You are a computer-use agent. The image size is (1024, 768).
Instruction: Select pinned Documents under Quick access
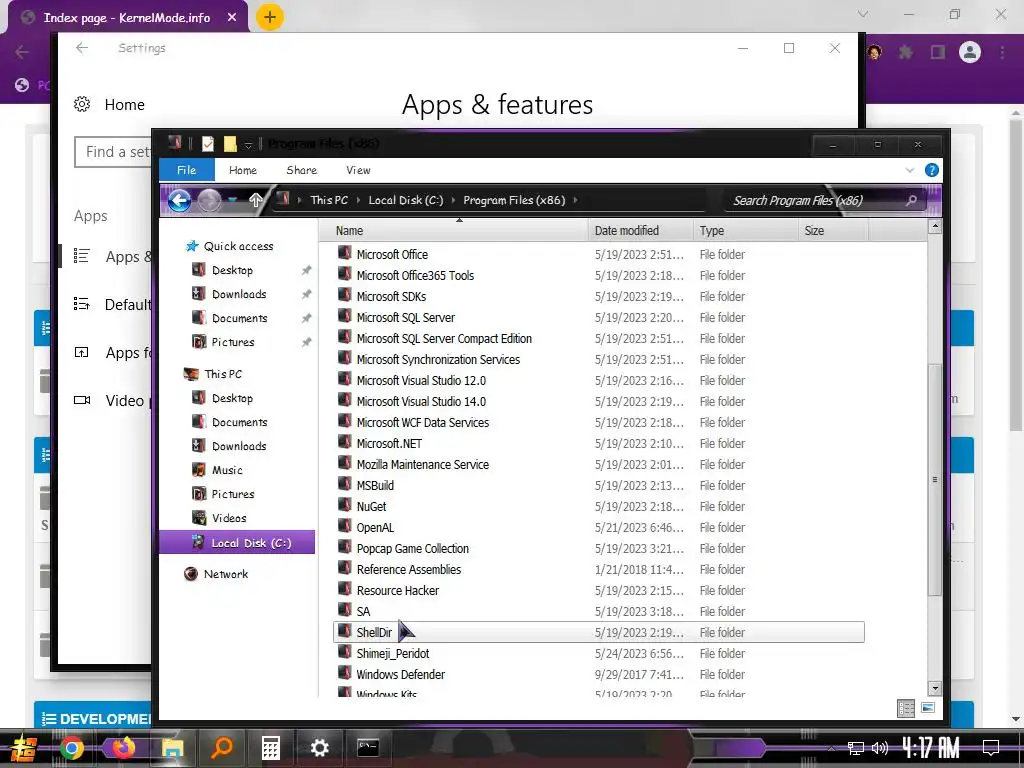pyautogui.click(x=240, y=318)
